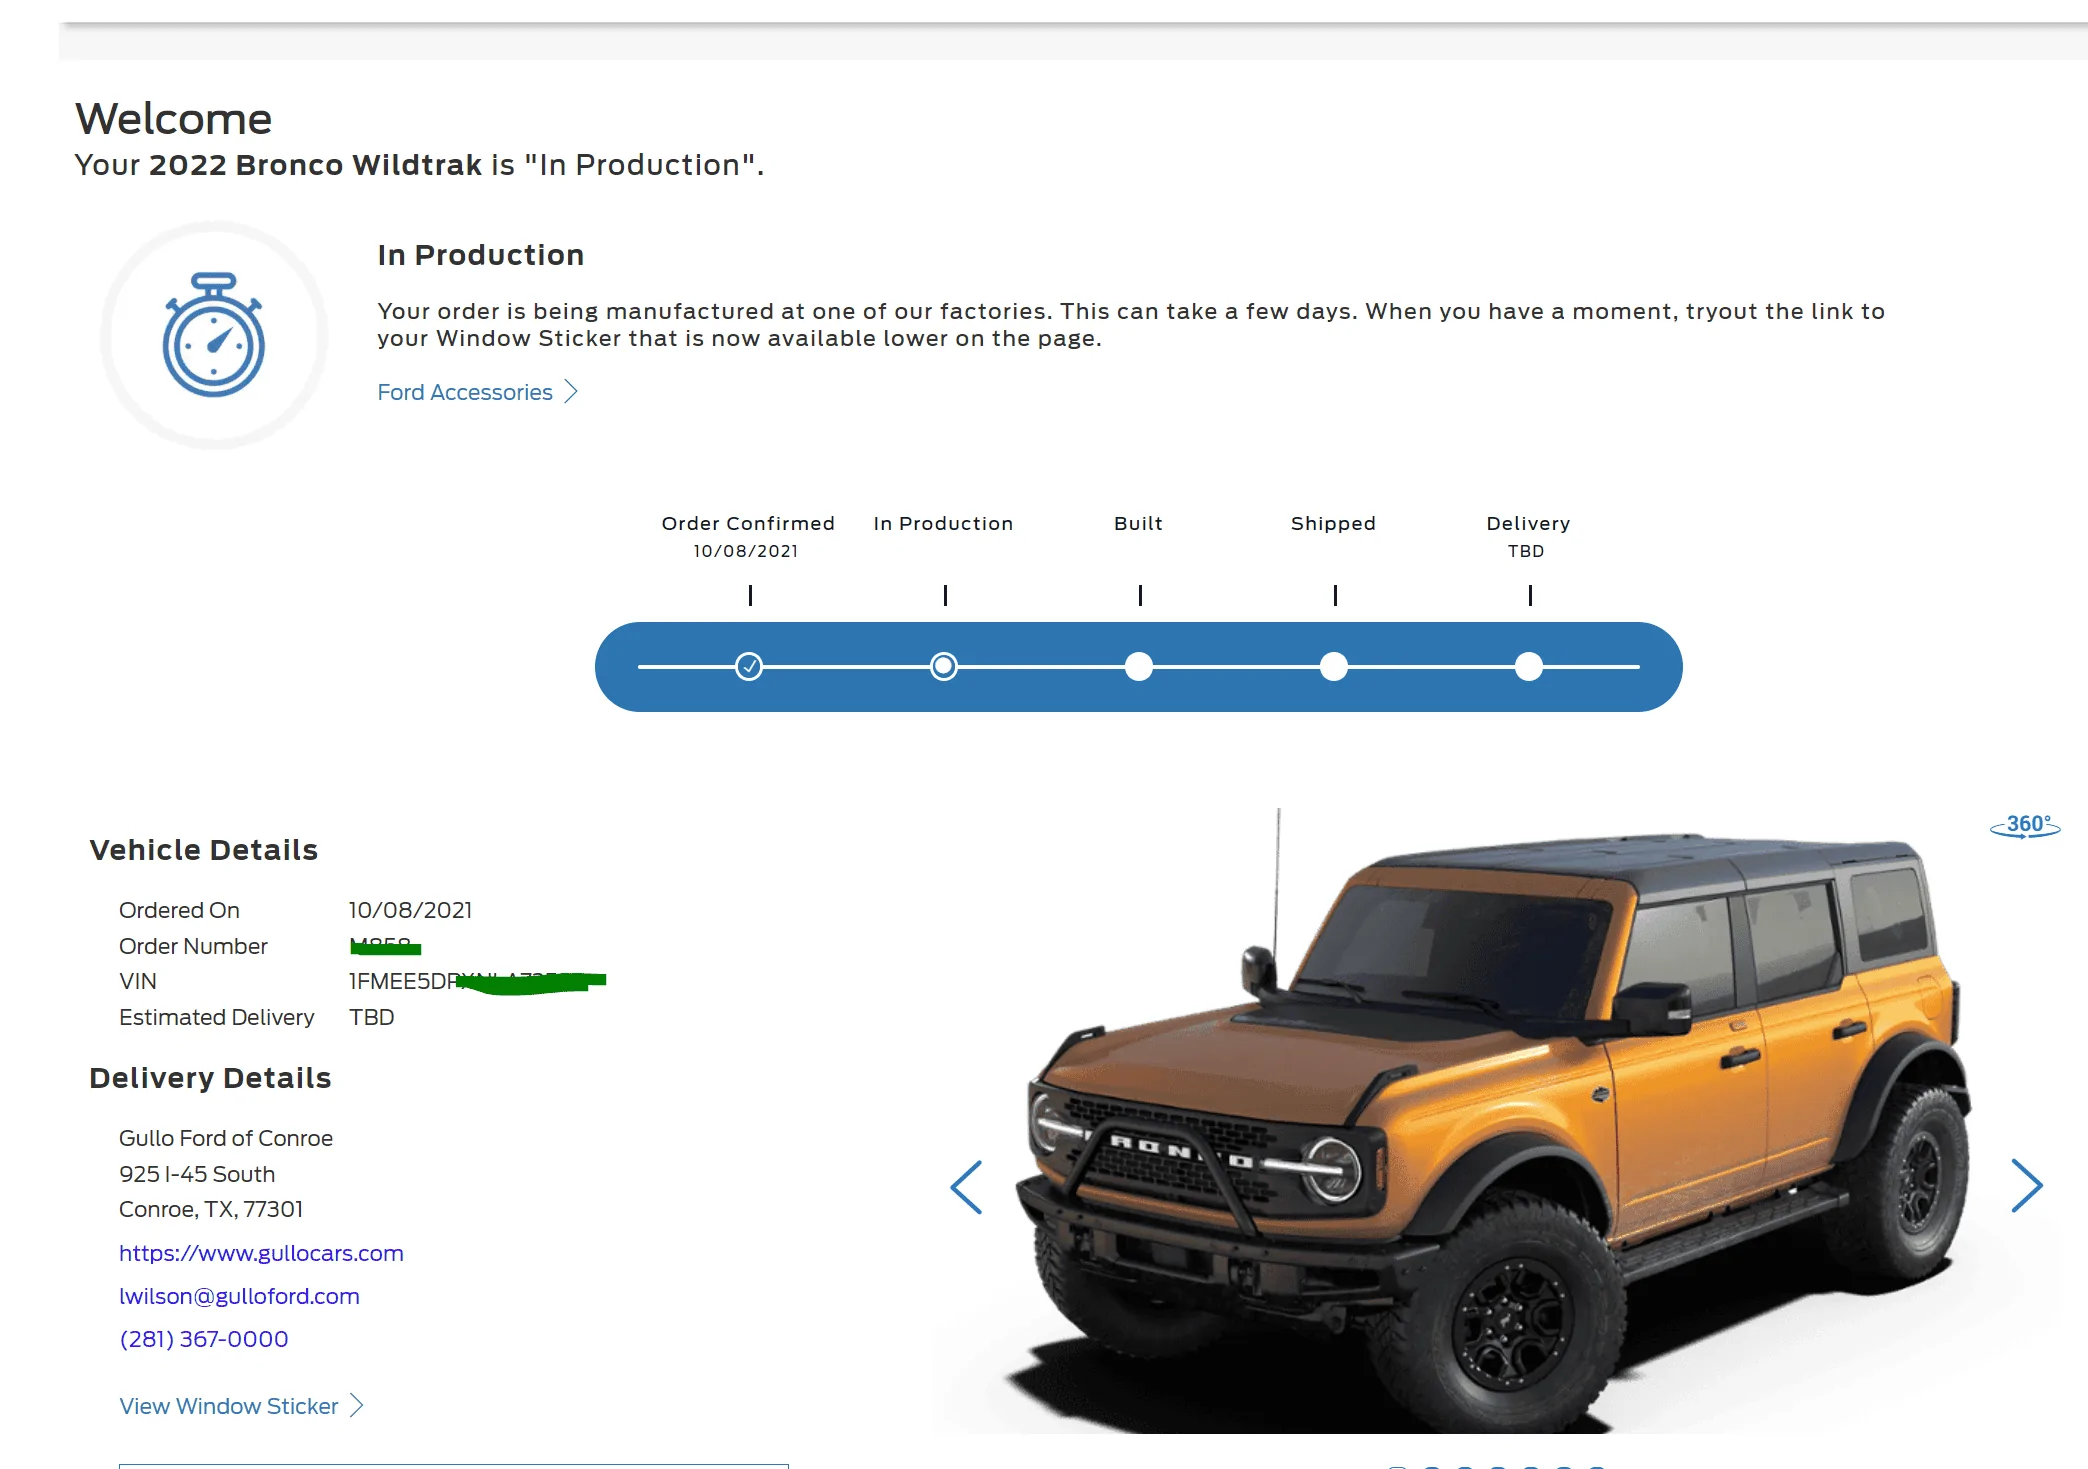
Task: Click the Order Confirmed label
Action: coord(748,523)
